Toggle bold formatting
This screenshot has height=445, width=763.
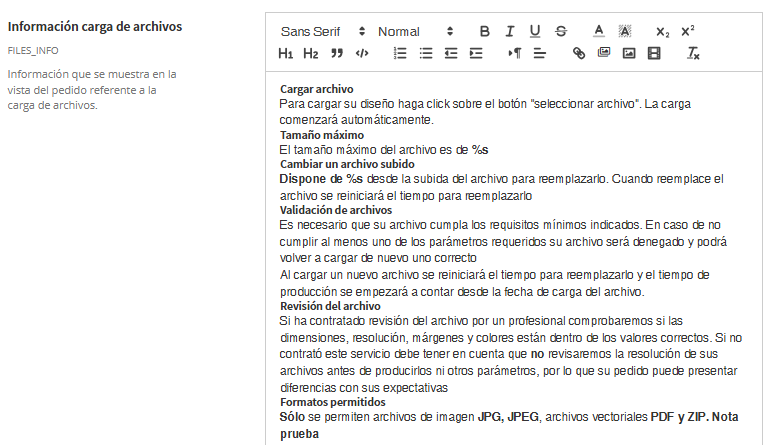coord(485,32)
